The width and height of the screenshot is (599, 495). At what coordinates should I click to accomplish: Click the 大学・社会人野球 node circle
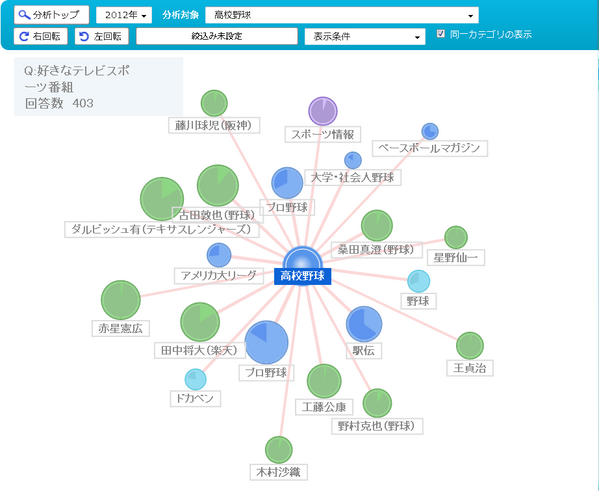pyautogui.click(x=353, y=160)
